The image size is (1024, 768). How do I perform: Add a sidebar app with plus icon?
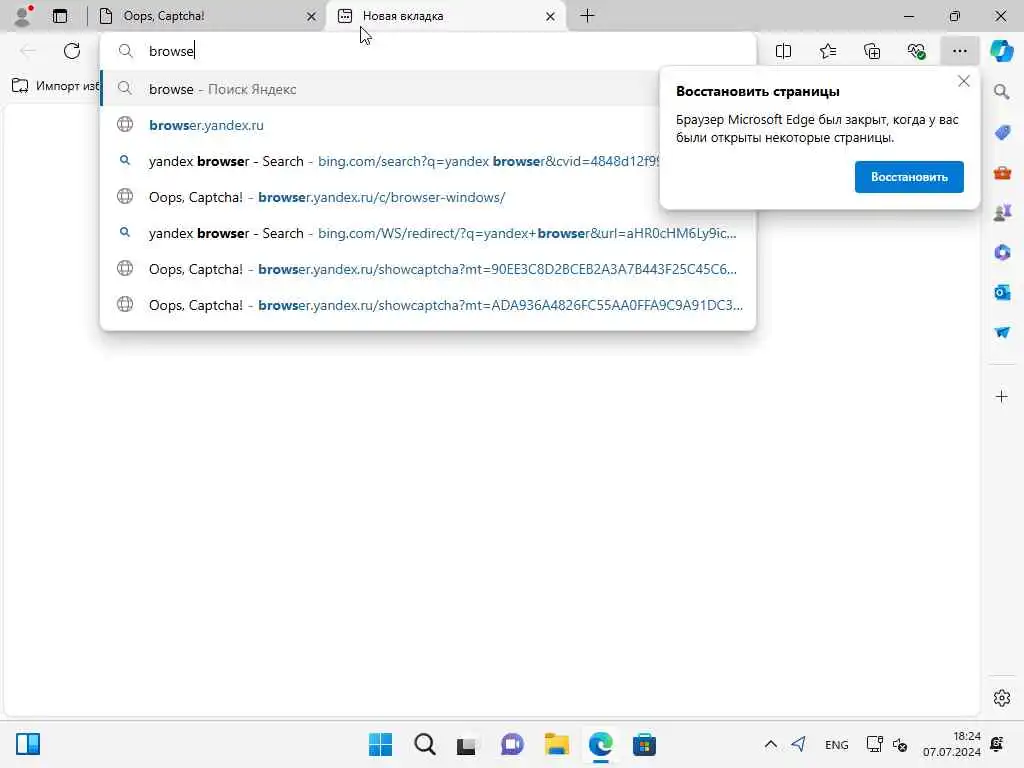pos(1002,396)
